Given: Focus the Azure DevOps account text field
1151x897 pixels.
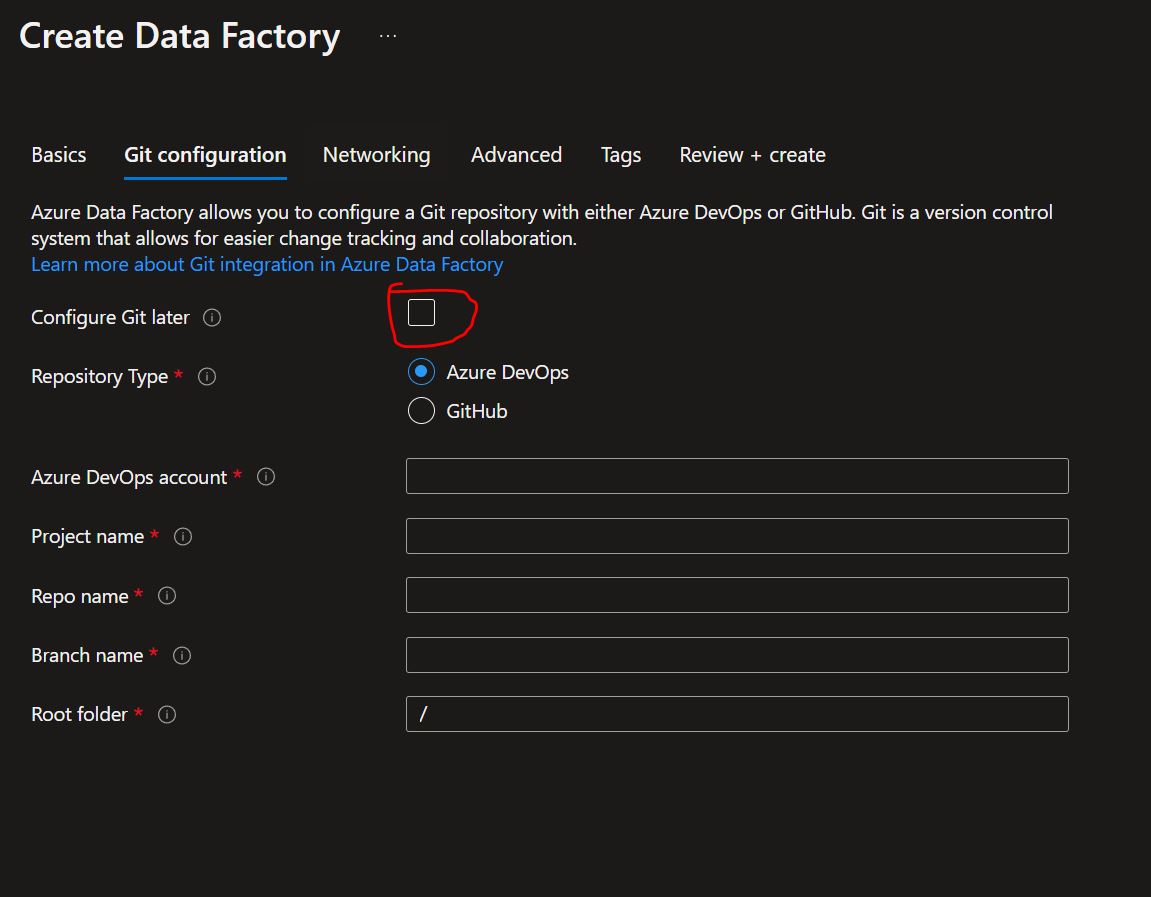Looking at the screenshot, I should click(x=737, y=476).
